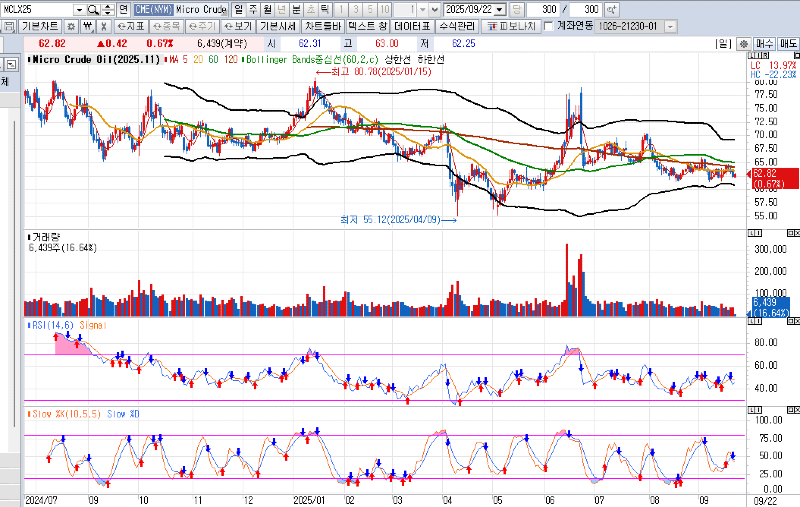Screen dimensions: 800x507
Task: Click the first 300 bar count field
Action: [x=548, y=8]
